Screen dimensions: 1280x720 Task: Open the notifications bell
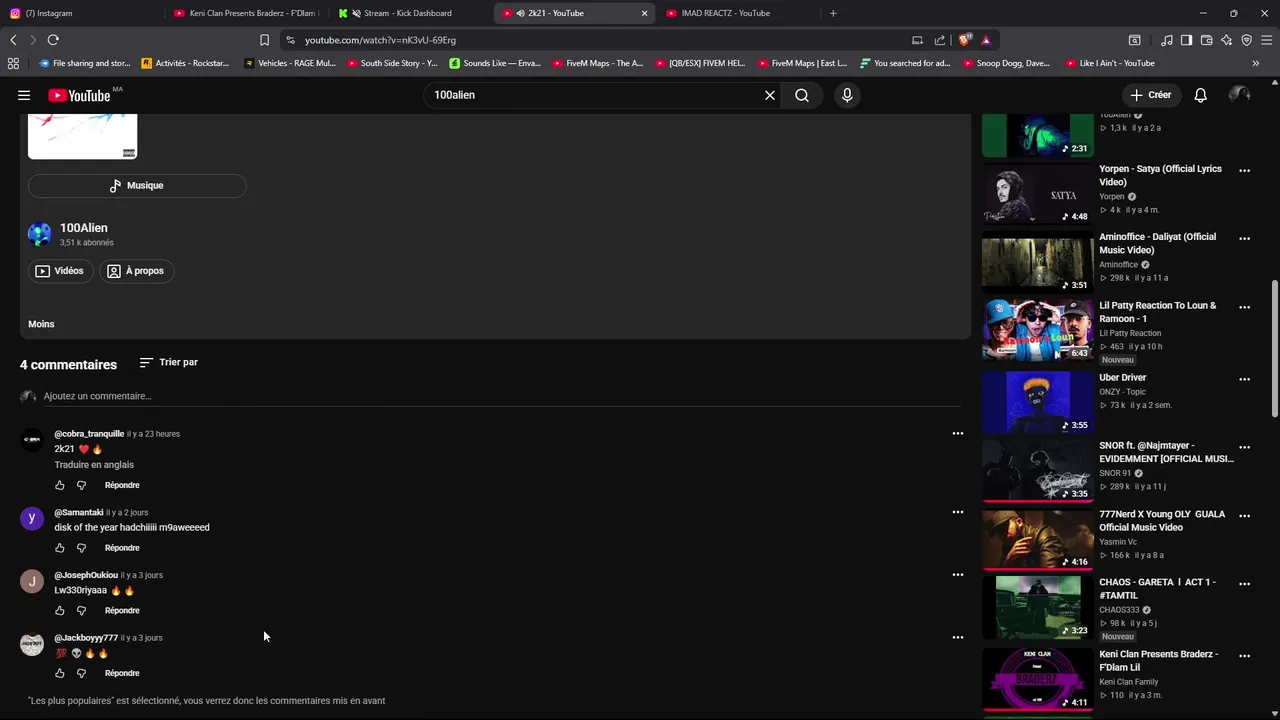[x=1200, y=95]
